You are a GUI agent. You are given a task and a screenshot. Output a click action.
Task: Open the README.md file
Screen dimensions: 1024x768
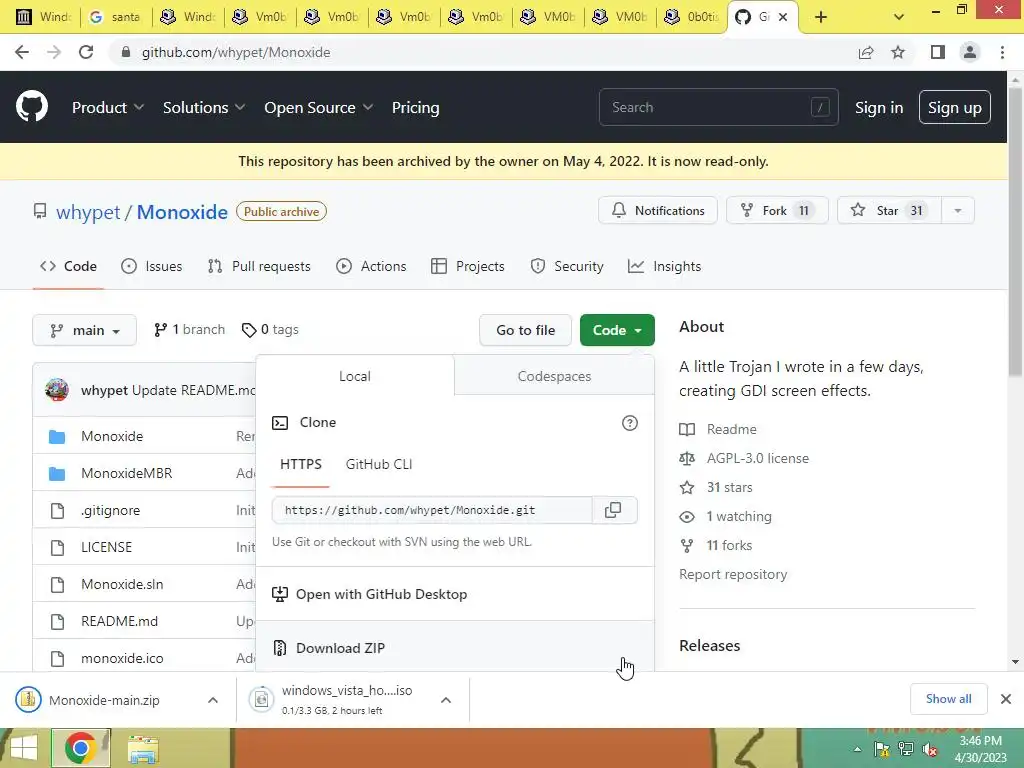(120, 621)
